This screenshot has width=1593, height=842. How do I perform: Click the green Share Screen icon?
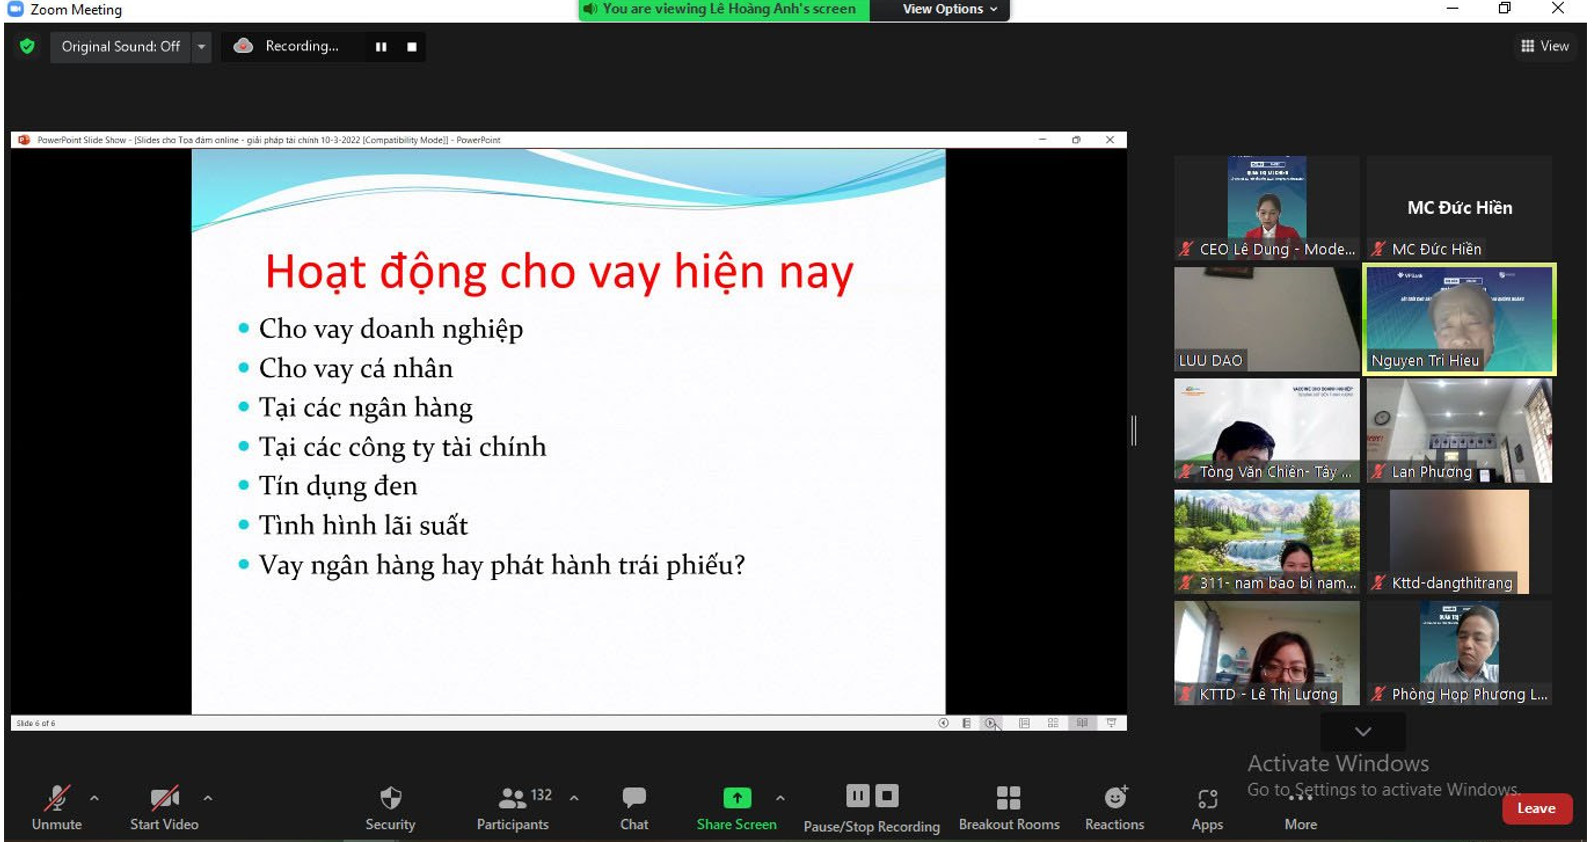point(736,798)
